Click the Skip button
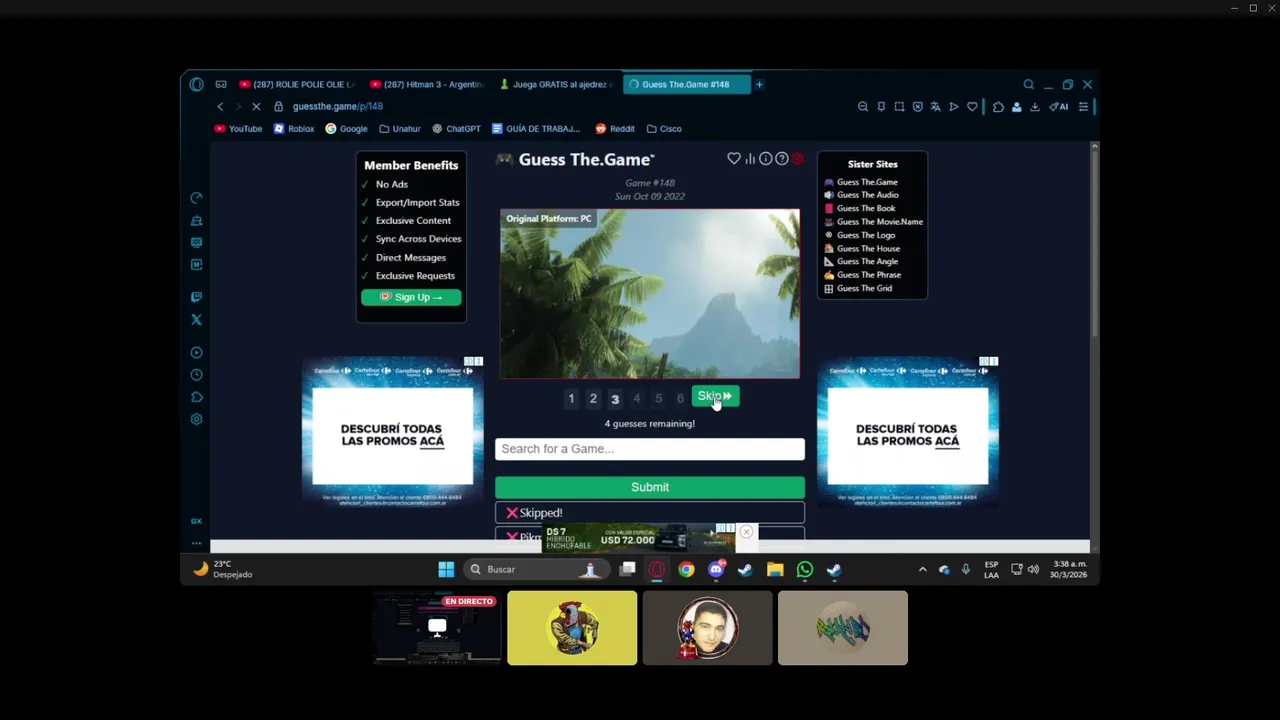Screen dimensions: 1280x720 pyautogui.click(x=715, y=396)
